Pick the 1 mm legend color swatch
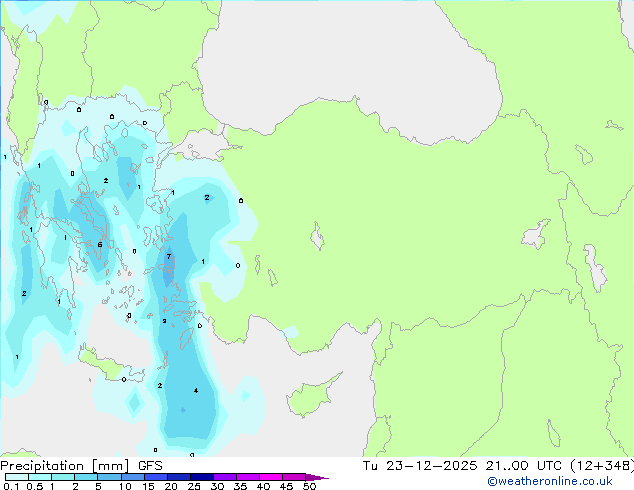The height and width of the screenshot is (490, 634). (63, 477)
